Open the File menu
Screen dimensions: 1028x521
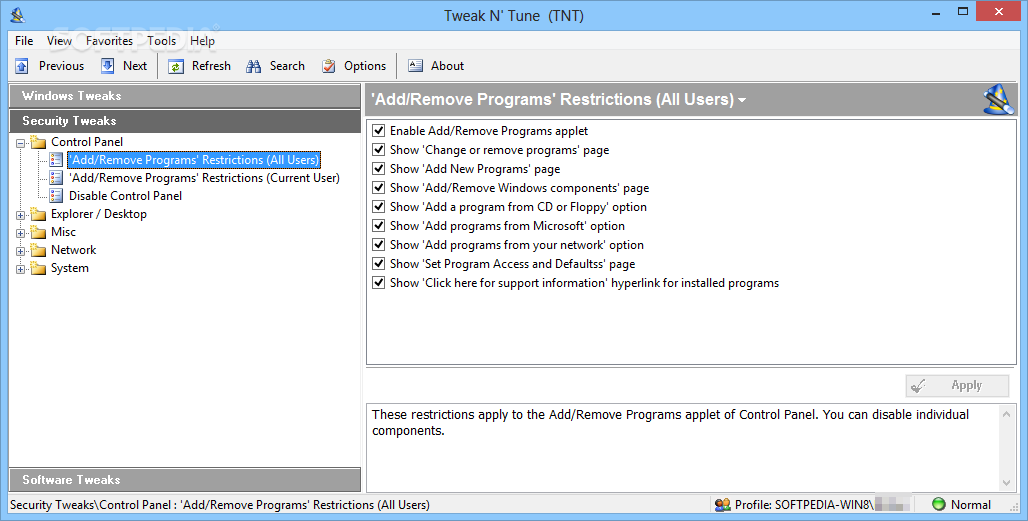[x=24, y=41]
